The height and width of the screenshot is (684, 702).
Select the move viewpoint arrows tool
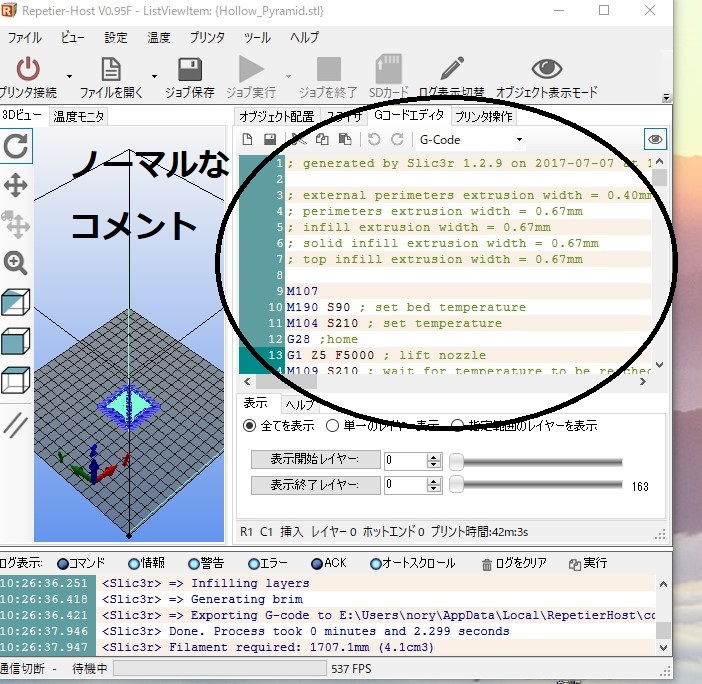coord(16,185)
